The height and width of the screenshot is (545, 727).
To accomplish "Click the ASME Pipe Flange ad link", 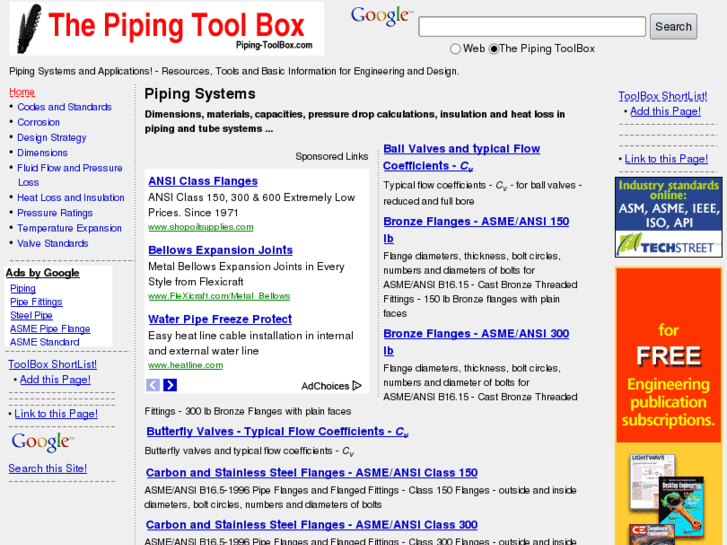I will tap(50, 329).
